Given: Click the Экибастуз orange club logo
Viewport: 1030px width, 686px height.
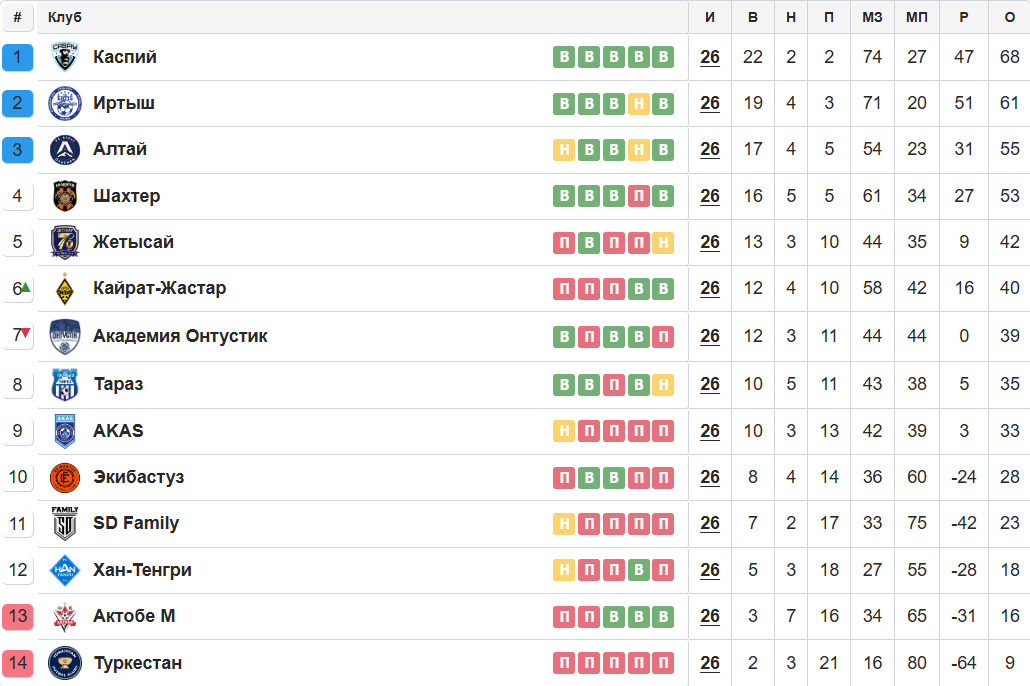Looking at the screenshot, I should click(x=65, y=478).
